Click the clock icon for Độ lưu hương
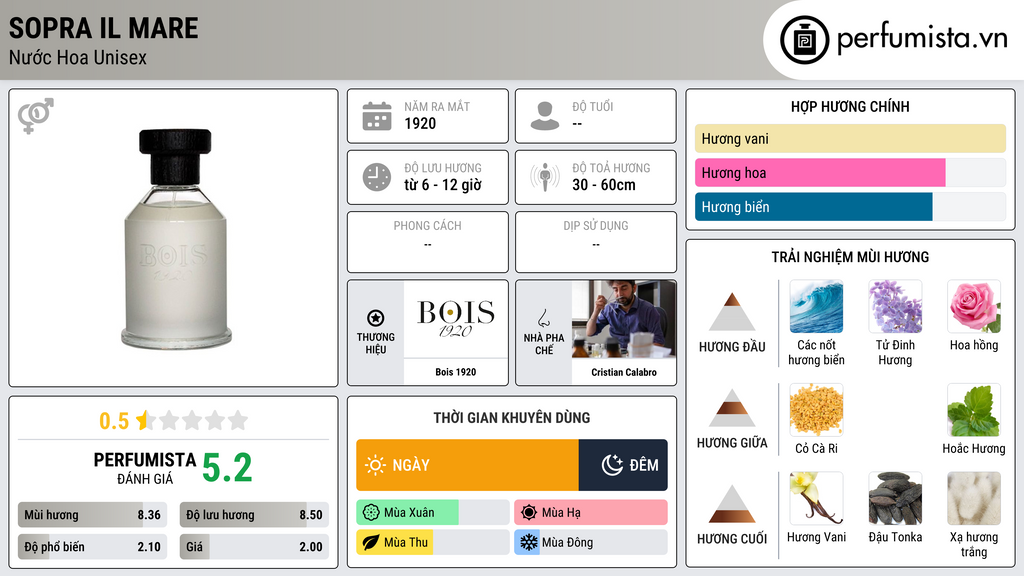 pos(377,177)
